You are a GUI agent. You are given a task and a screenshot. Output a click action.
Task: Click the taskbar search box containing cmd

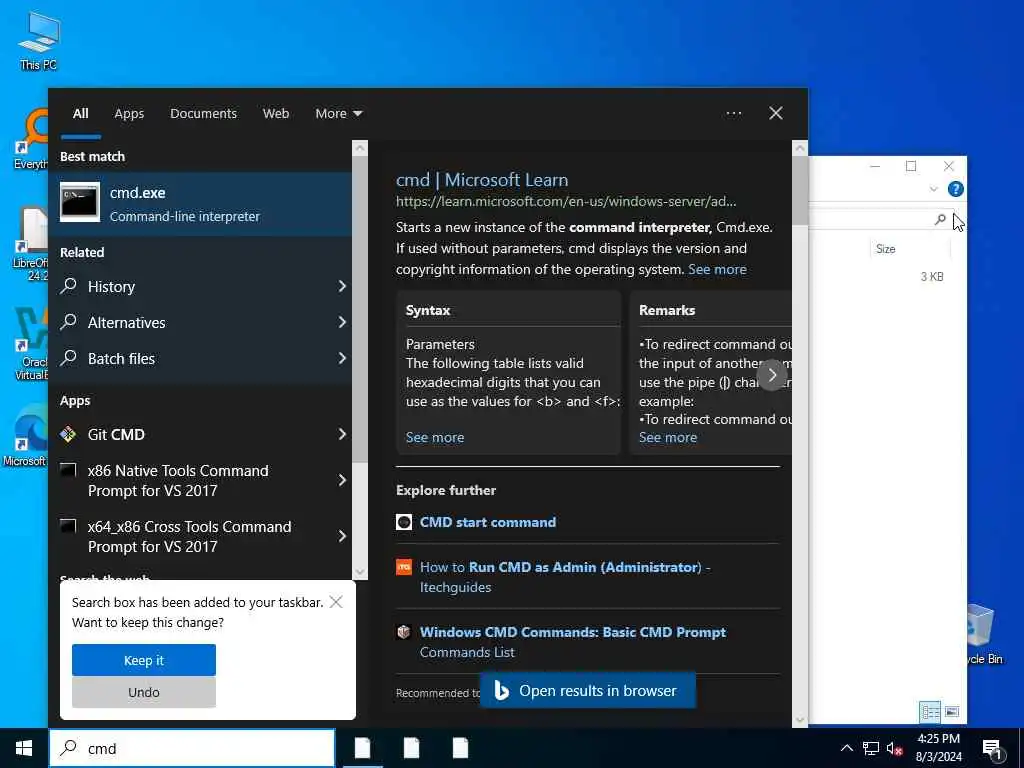tap(192, 748)
